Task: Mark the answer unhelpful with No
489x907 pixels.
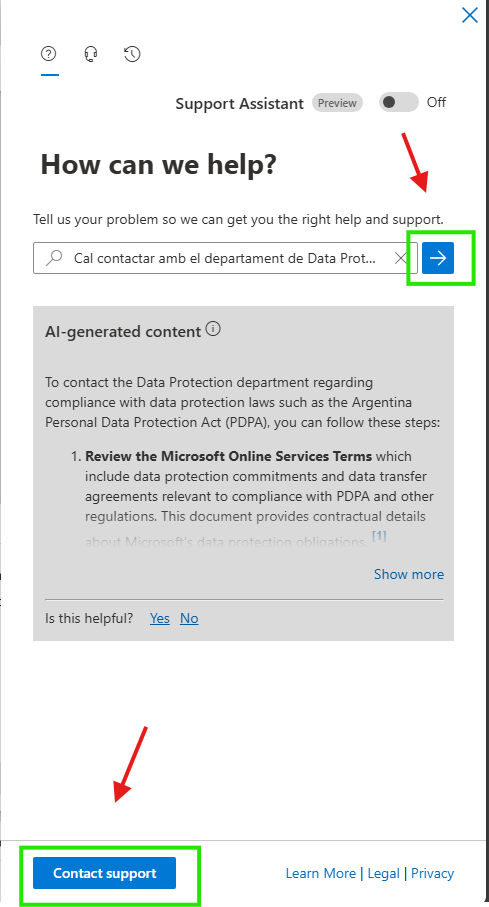Action: [x=189, y=618]
